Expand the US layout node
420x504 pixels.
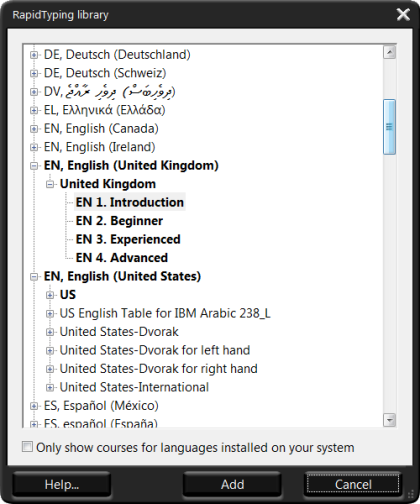point(50,295)
